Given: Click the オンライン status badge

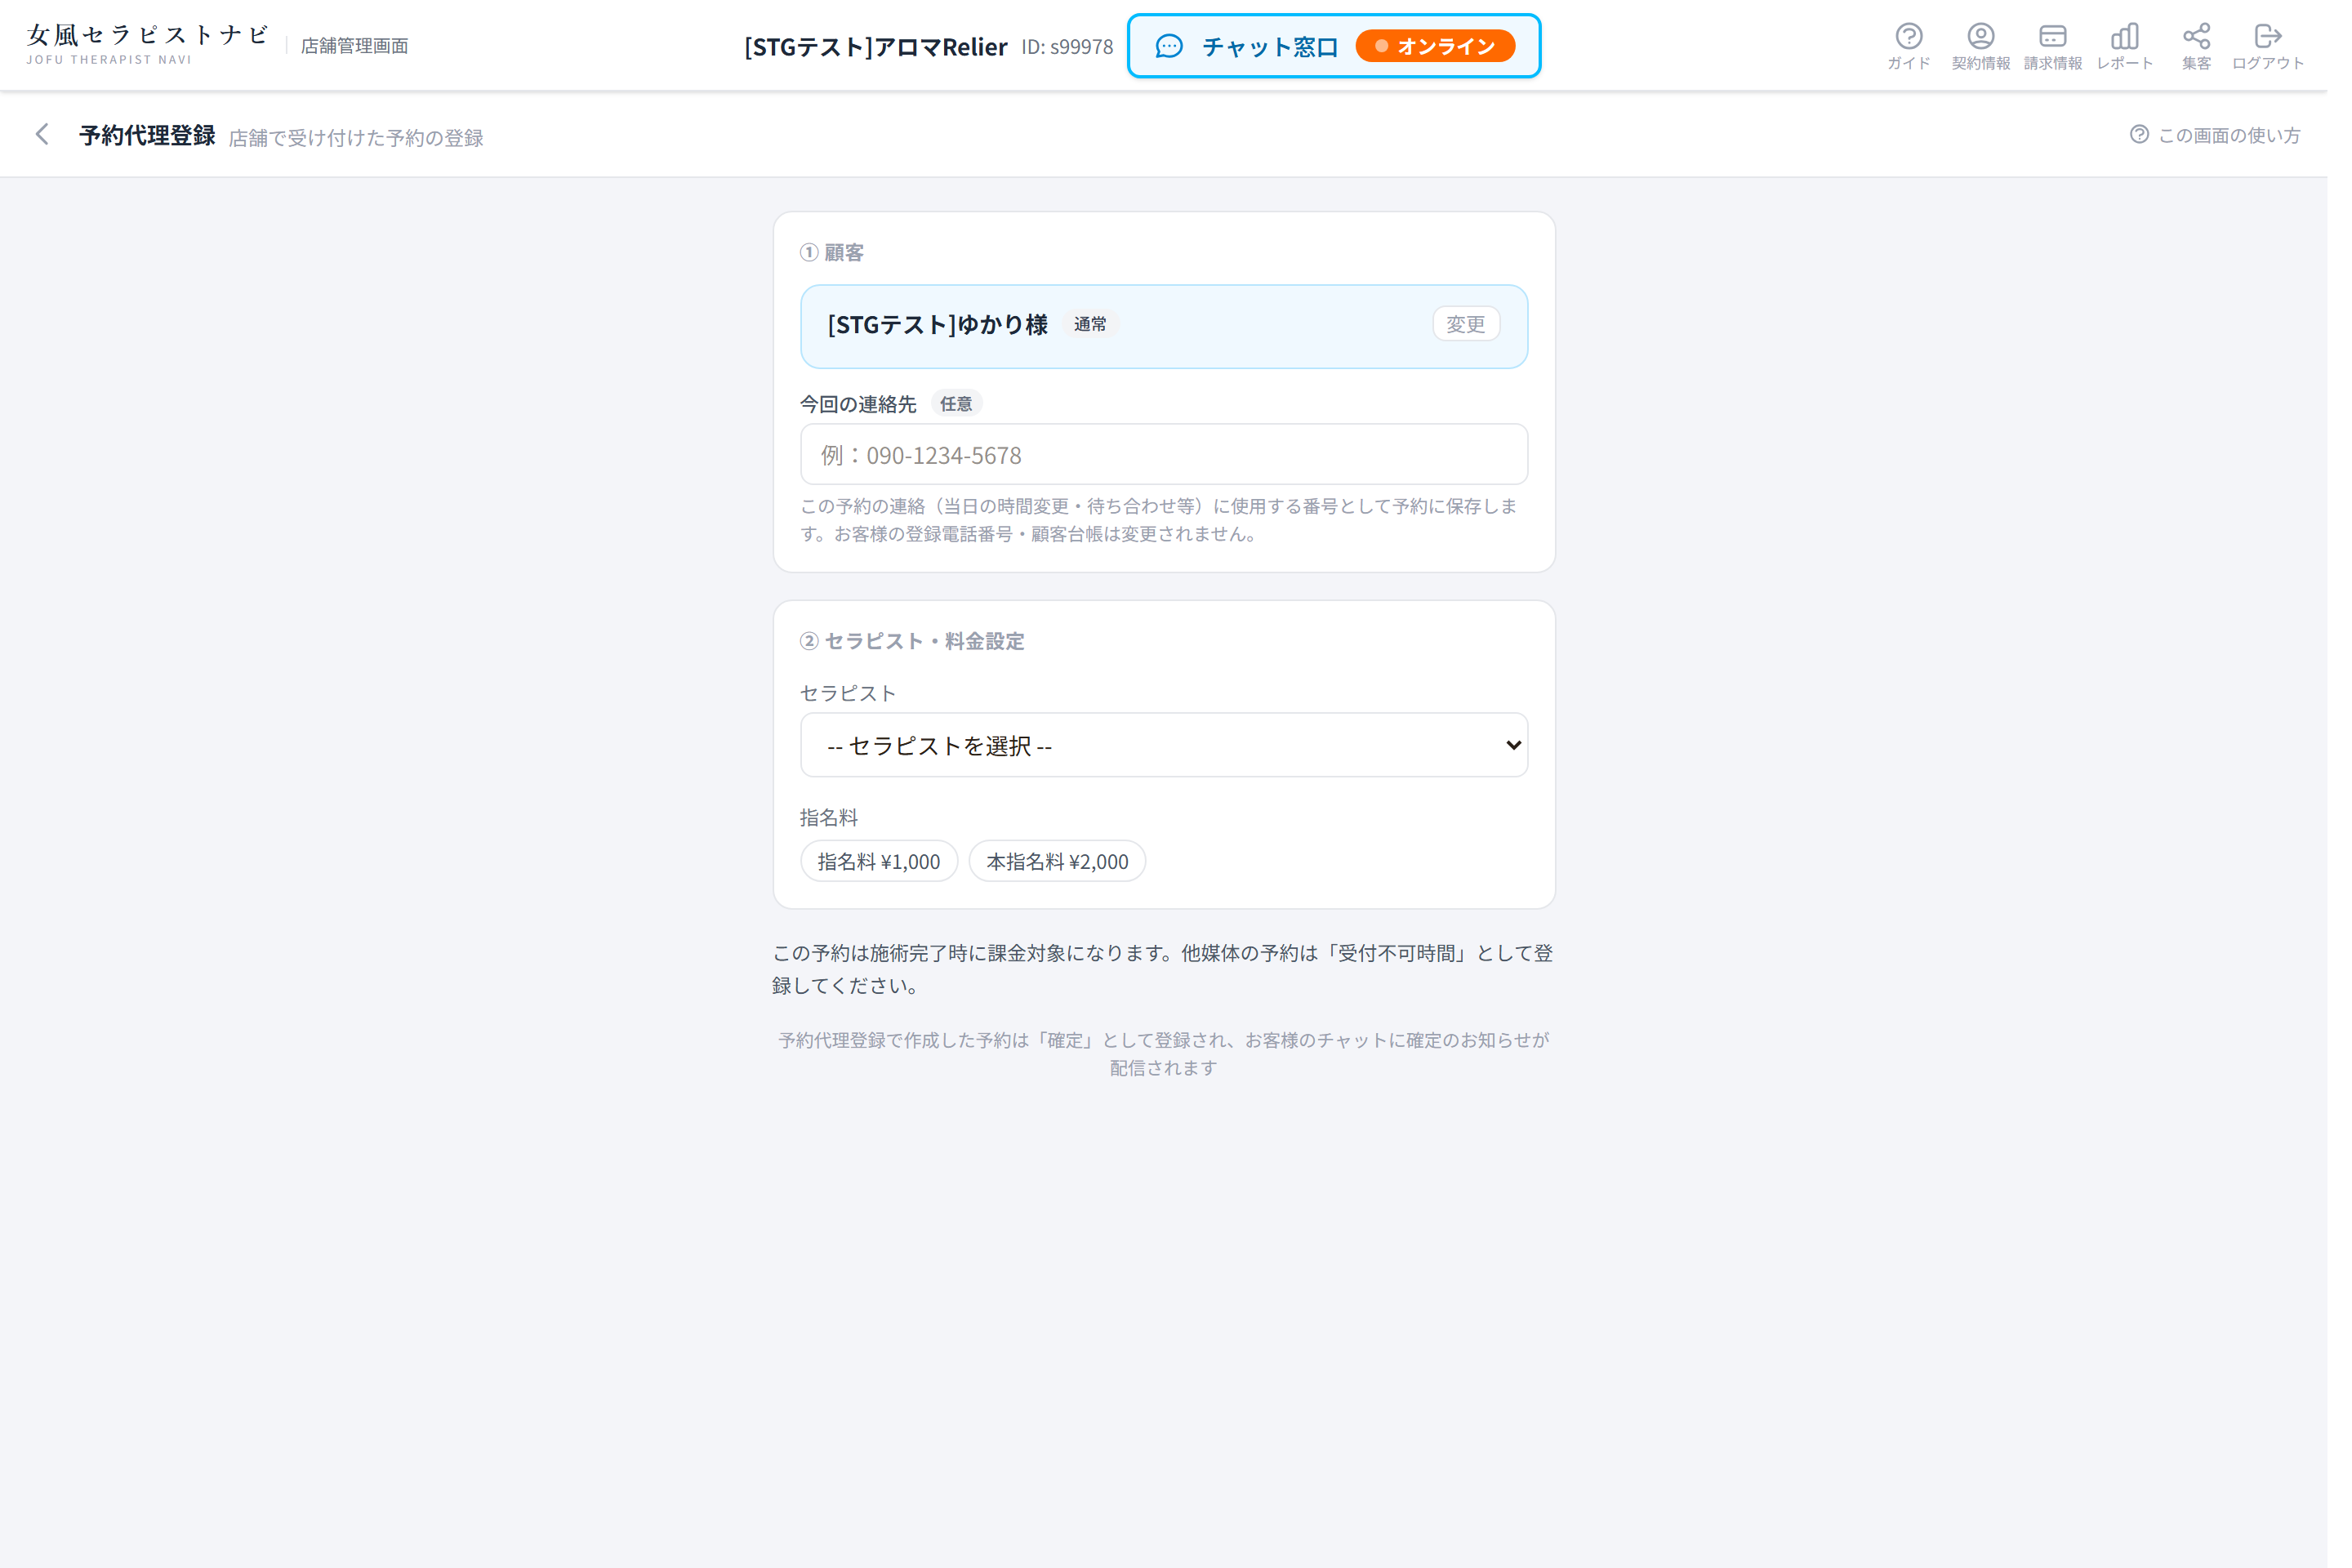Looking at the screenshot, I should pyautogui.click(x=1450, y=46).
